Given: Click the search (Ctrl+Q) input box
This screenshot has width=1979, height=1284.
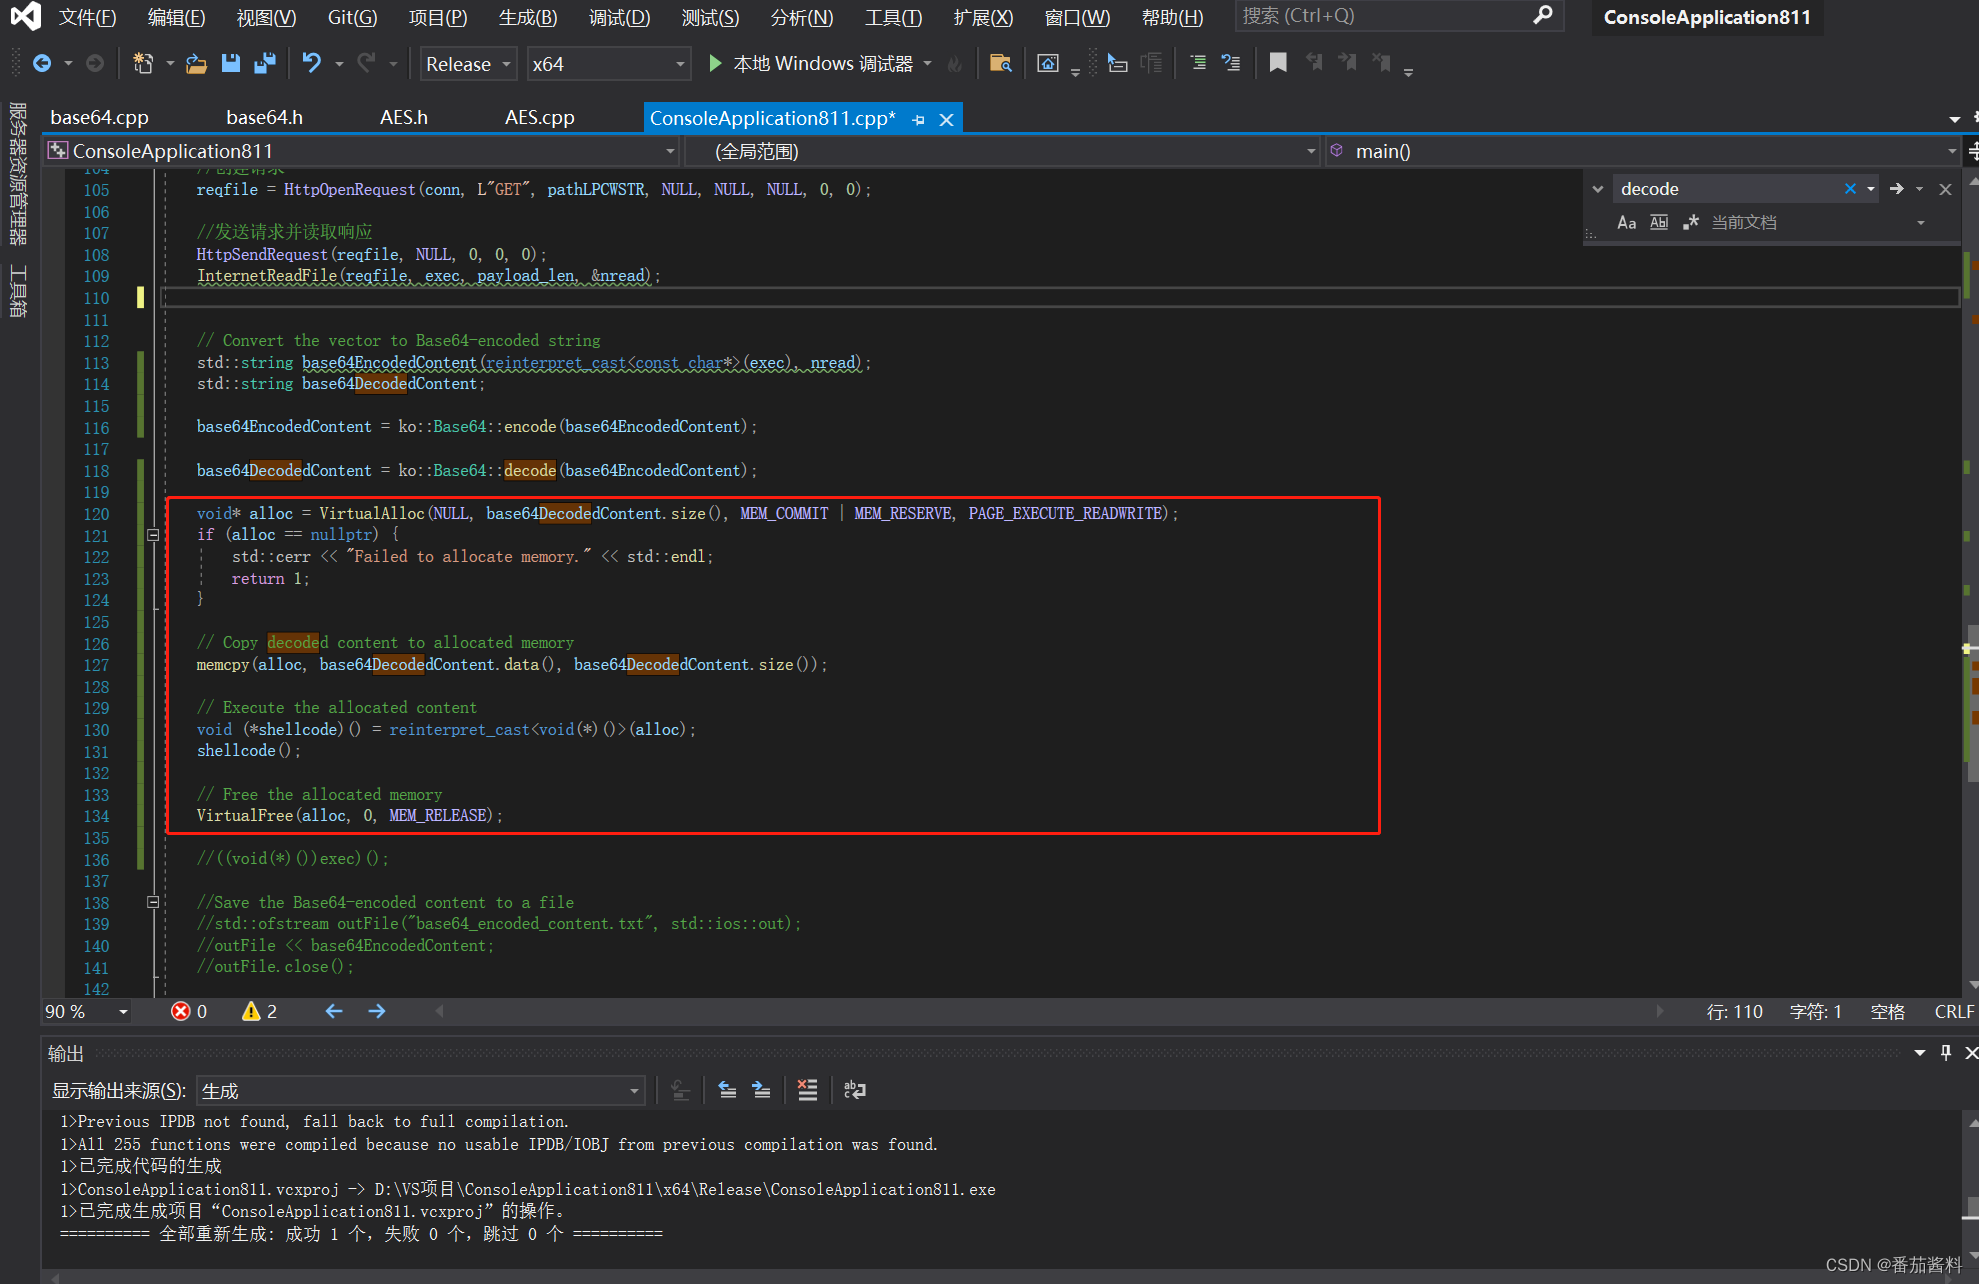Looking at the screenshot, I should tap(1398, 16).
